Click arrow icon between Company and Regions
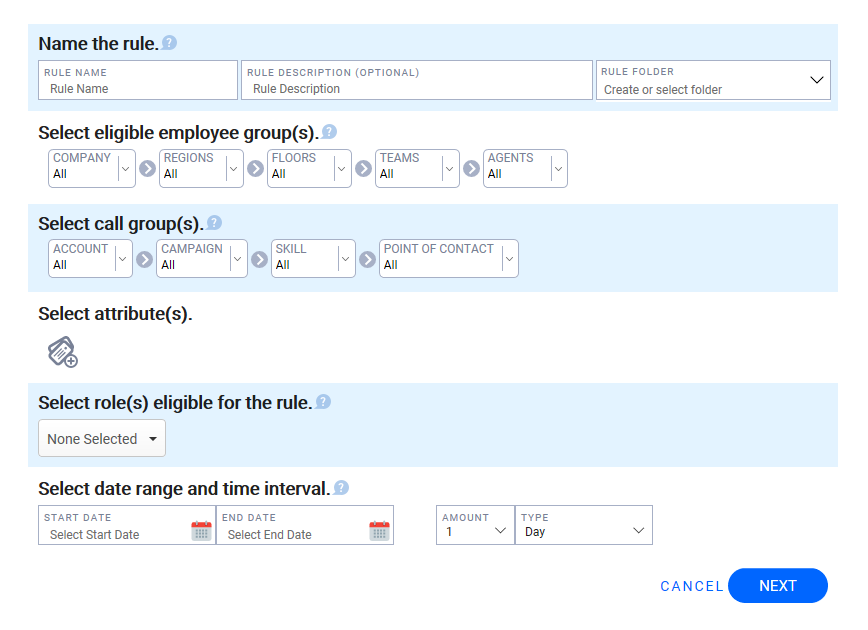The height and width of the screenshot is (630, 868). point(147,168)
